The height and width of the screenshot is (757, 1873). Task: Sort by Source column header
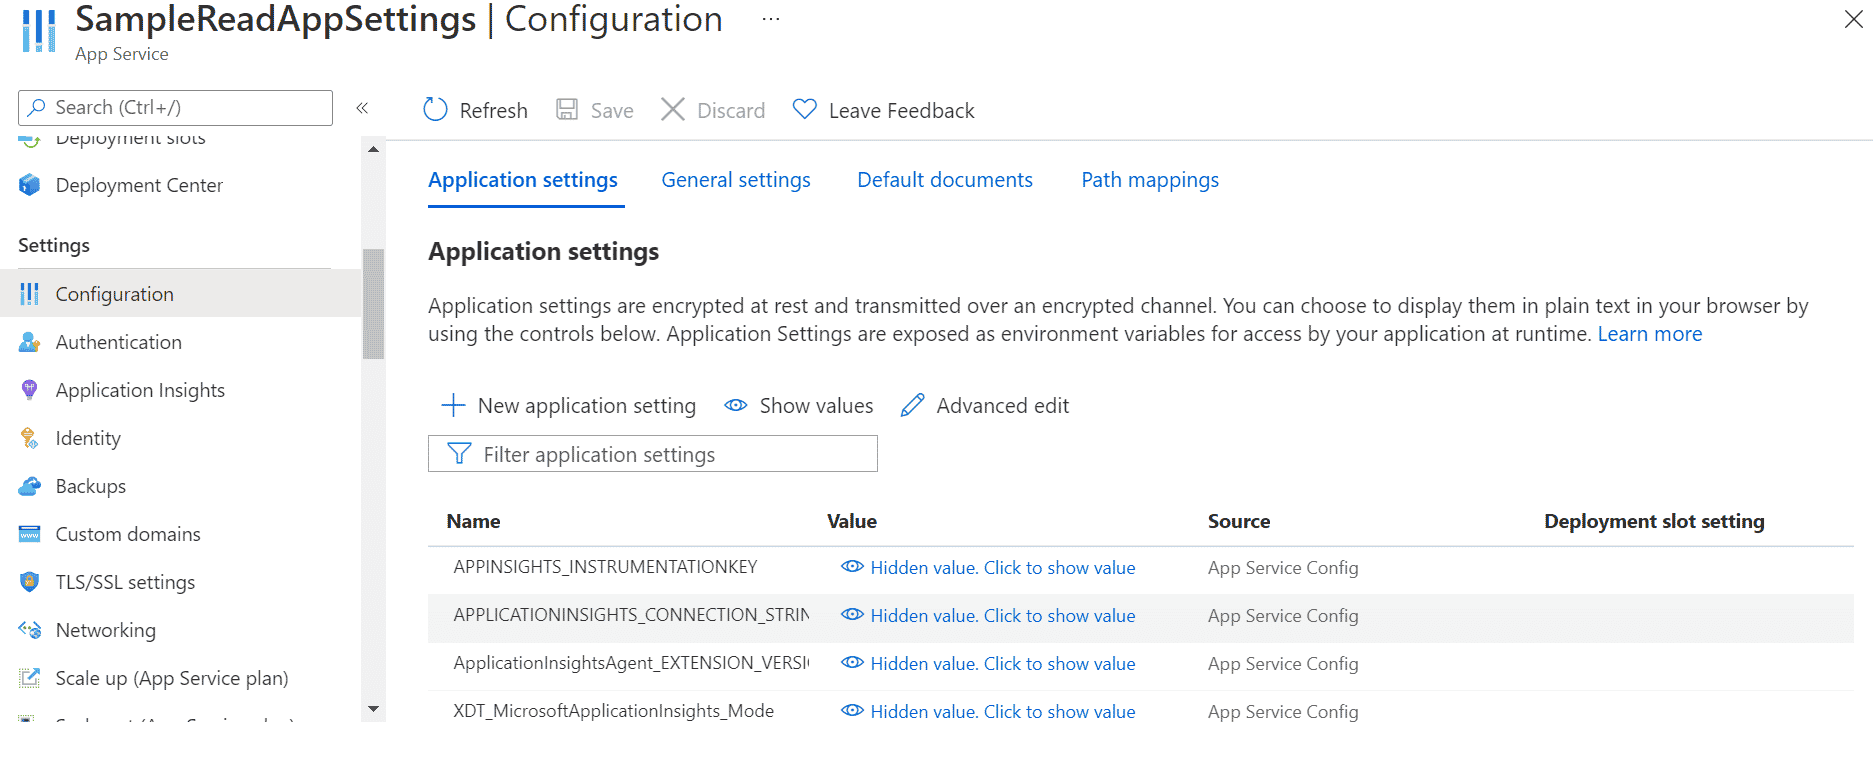[x=1238, y=521]
